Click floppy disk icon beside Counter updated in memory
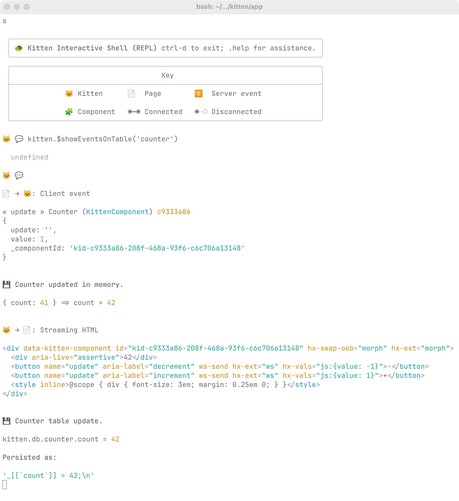Screen dimensions: 459x501 point(6,285)
